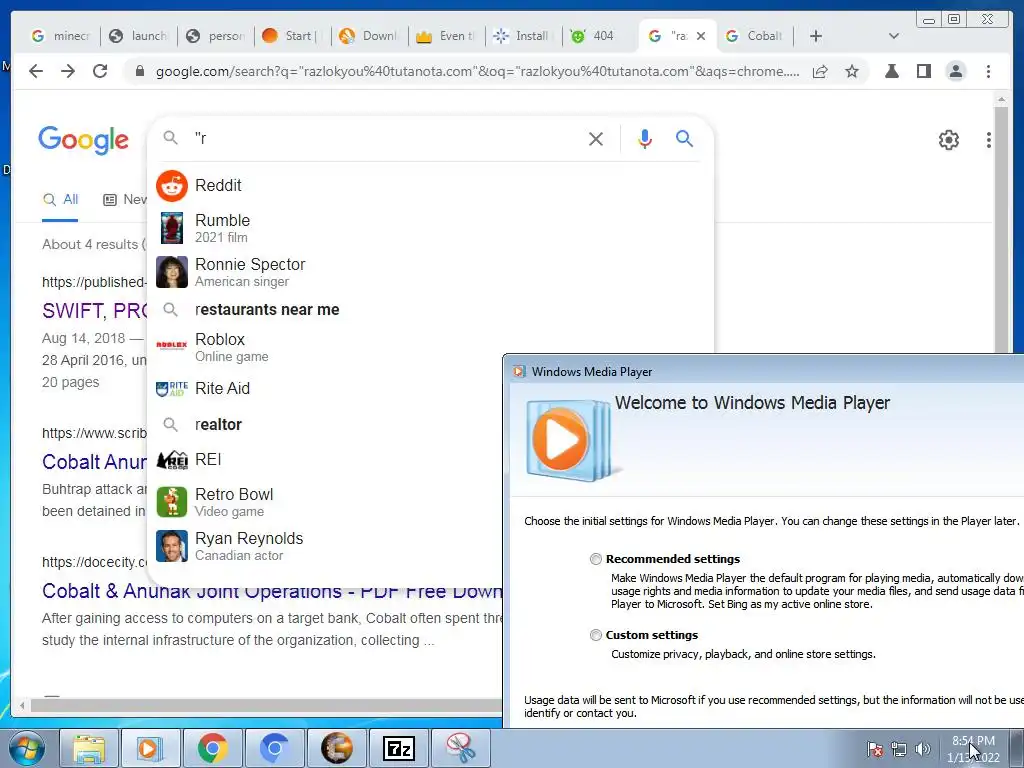Close the active Google search tab

tap(701, 36)
